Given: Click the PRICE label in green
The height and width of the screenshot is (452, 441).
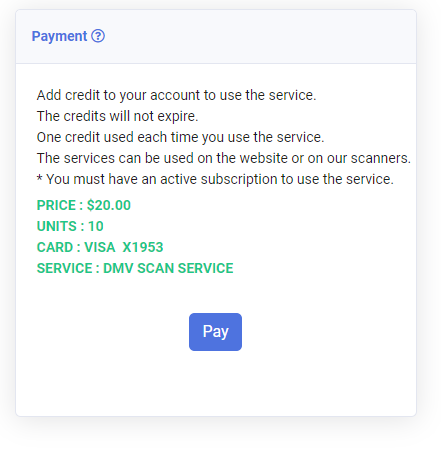Looking at the screenshot, I should 56,205.
